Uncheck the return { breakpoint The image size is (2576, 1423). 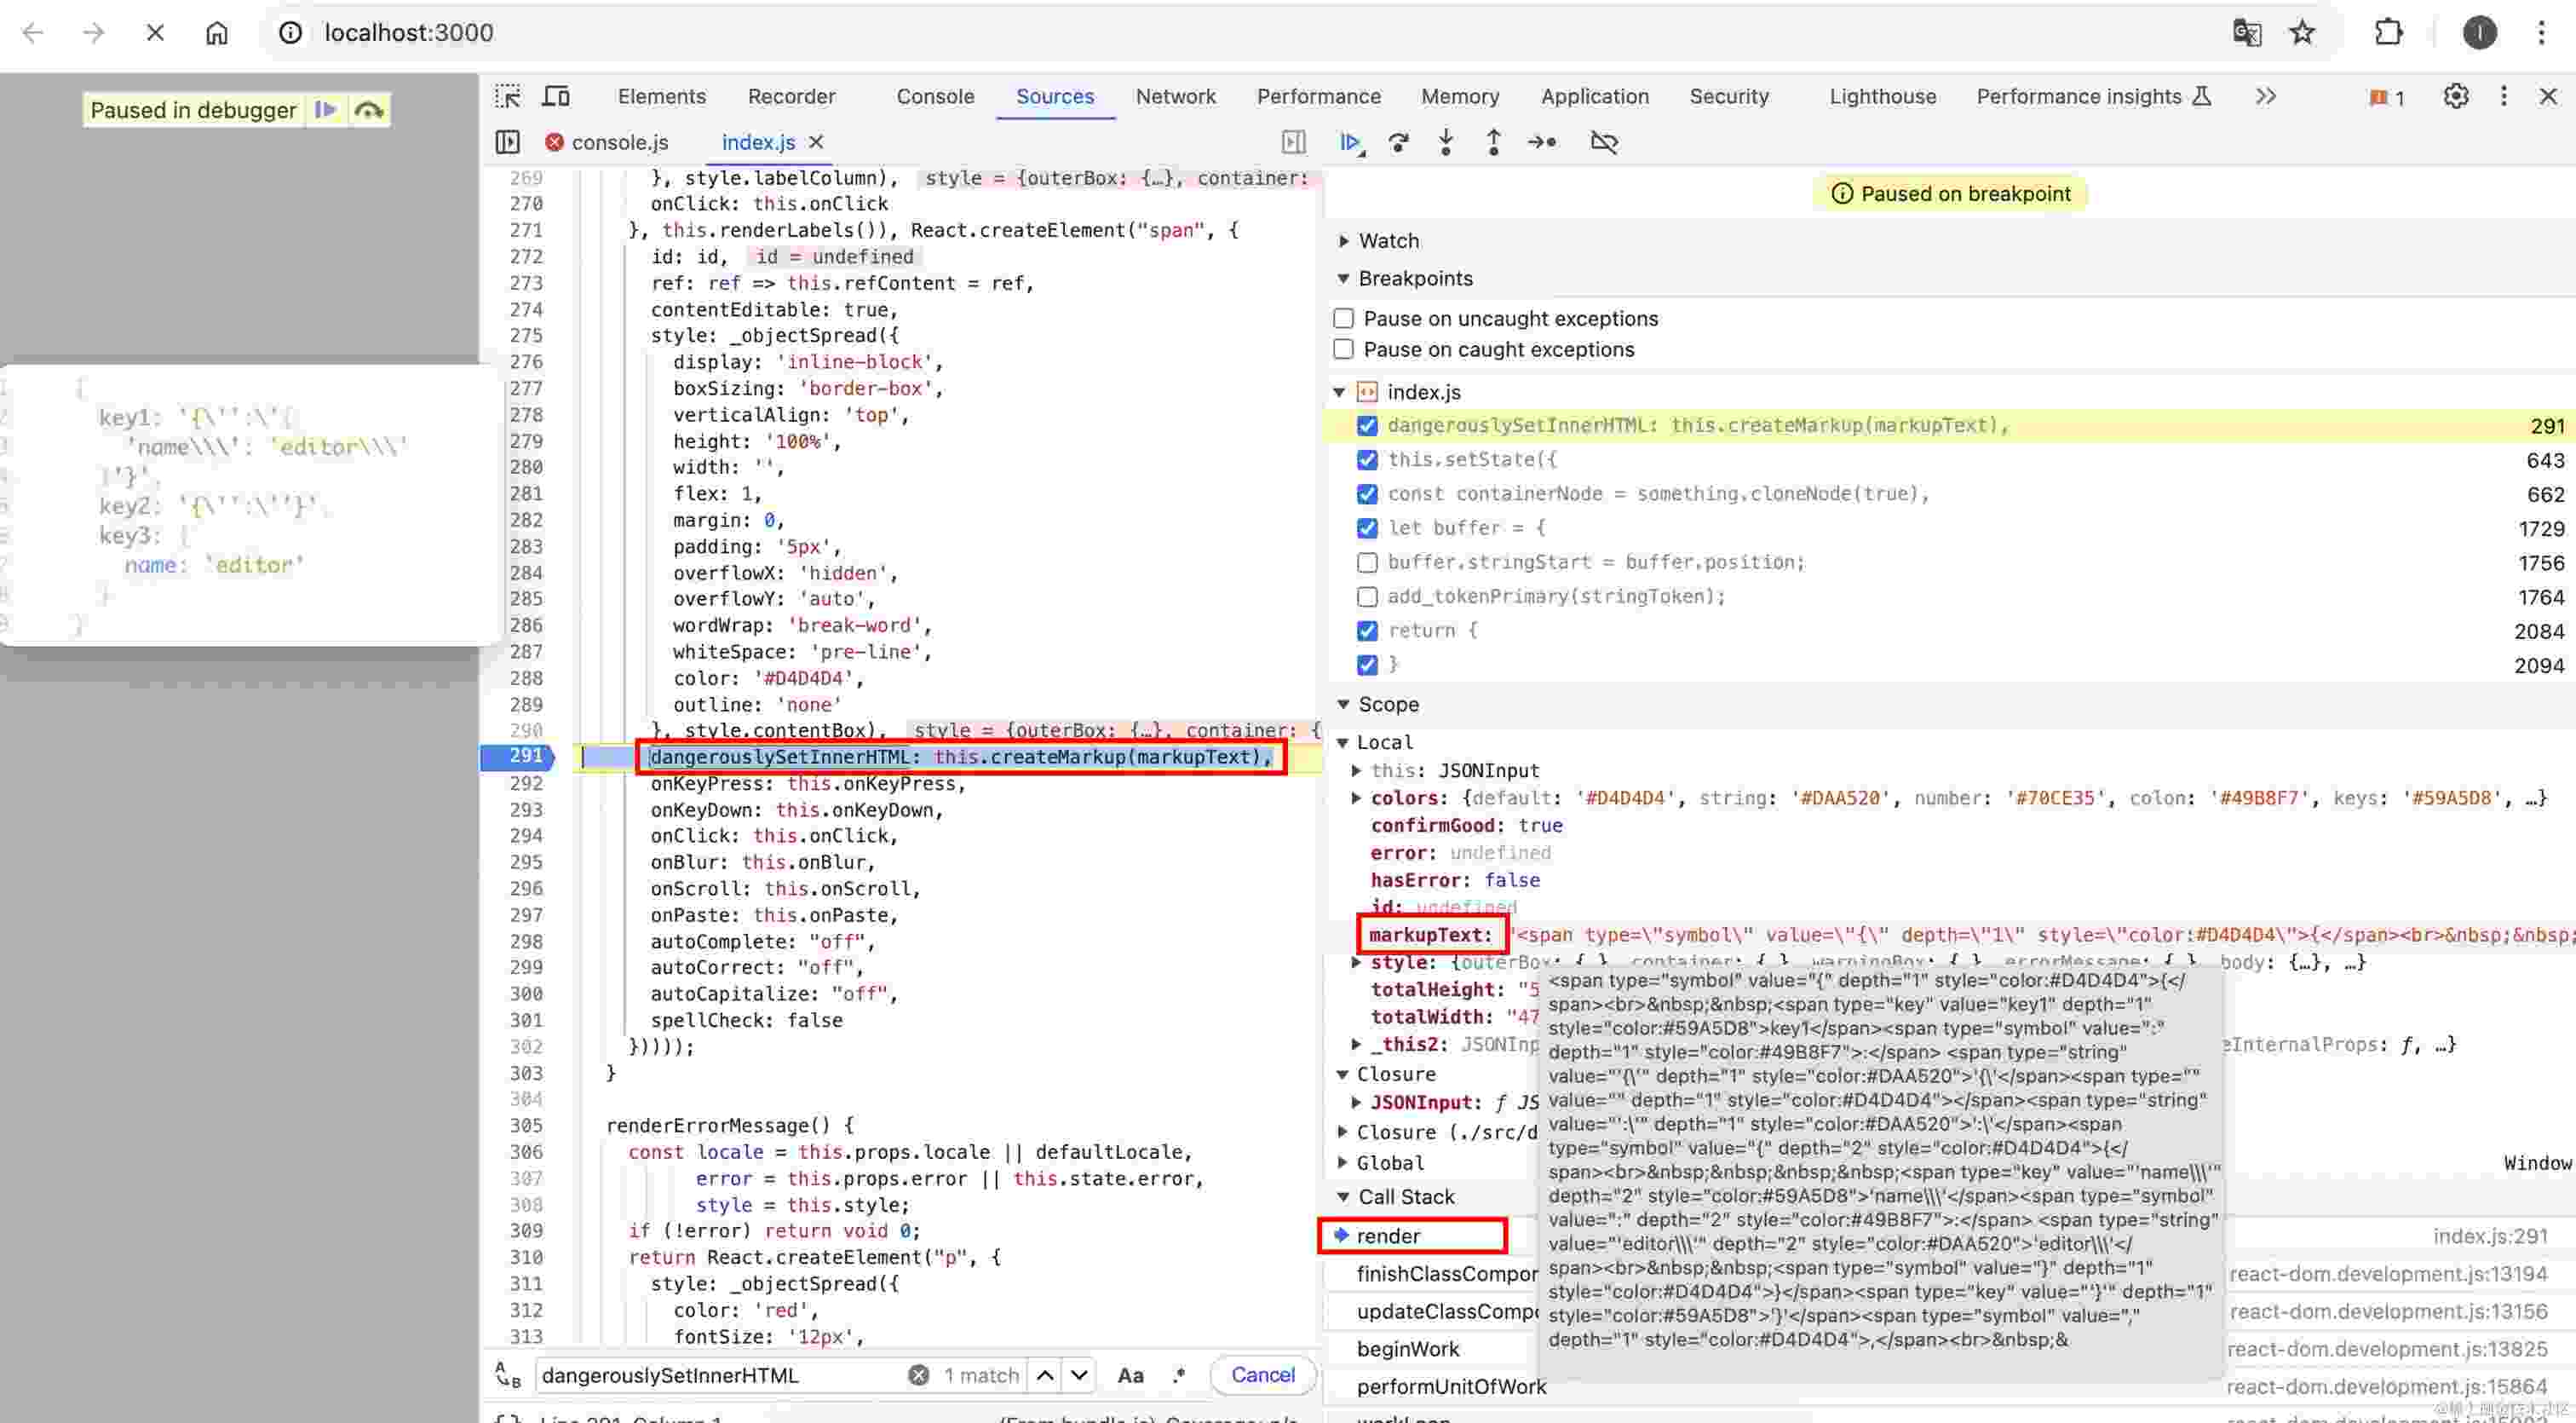(1367, 630)
